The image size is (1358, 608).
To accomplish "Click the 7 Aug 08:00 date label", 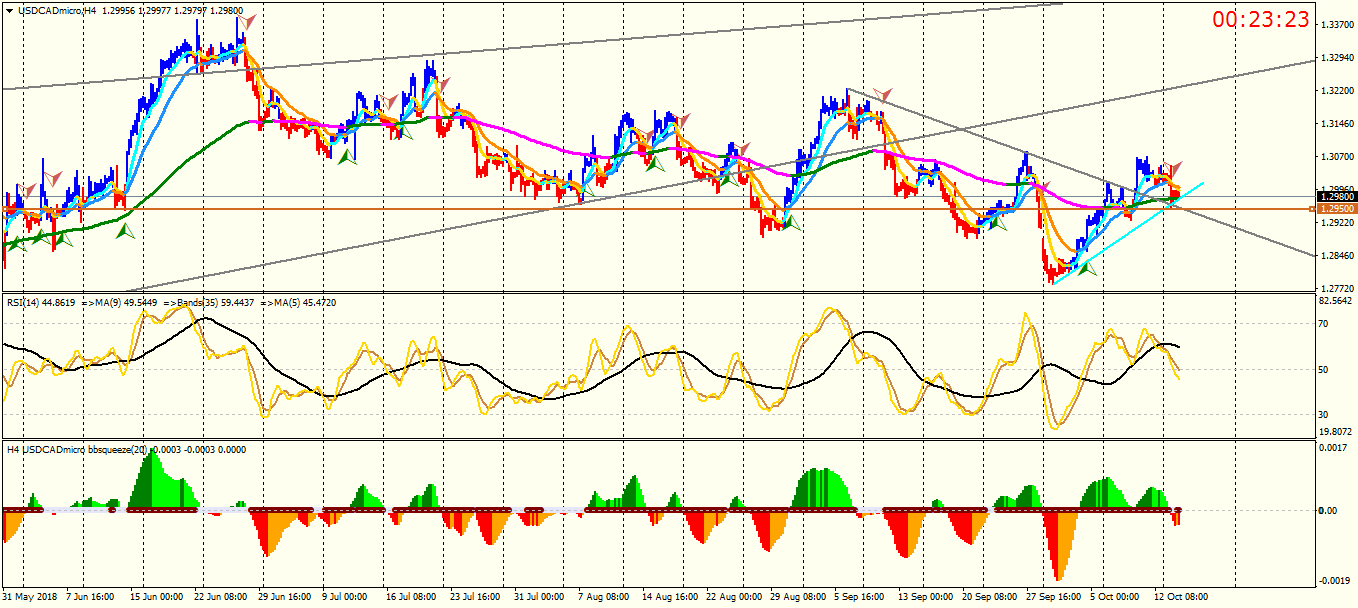I will [604, 598].
